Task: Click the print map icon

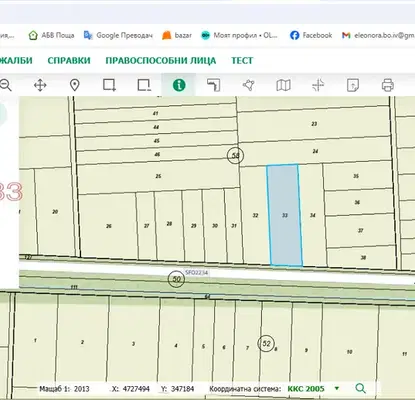Action: [387, 85]
